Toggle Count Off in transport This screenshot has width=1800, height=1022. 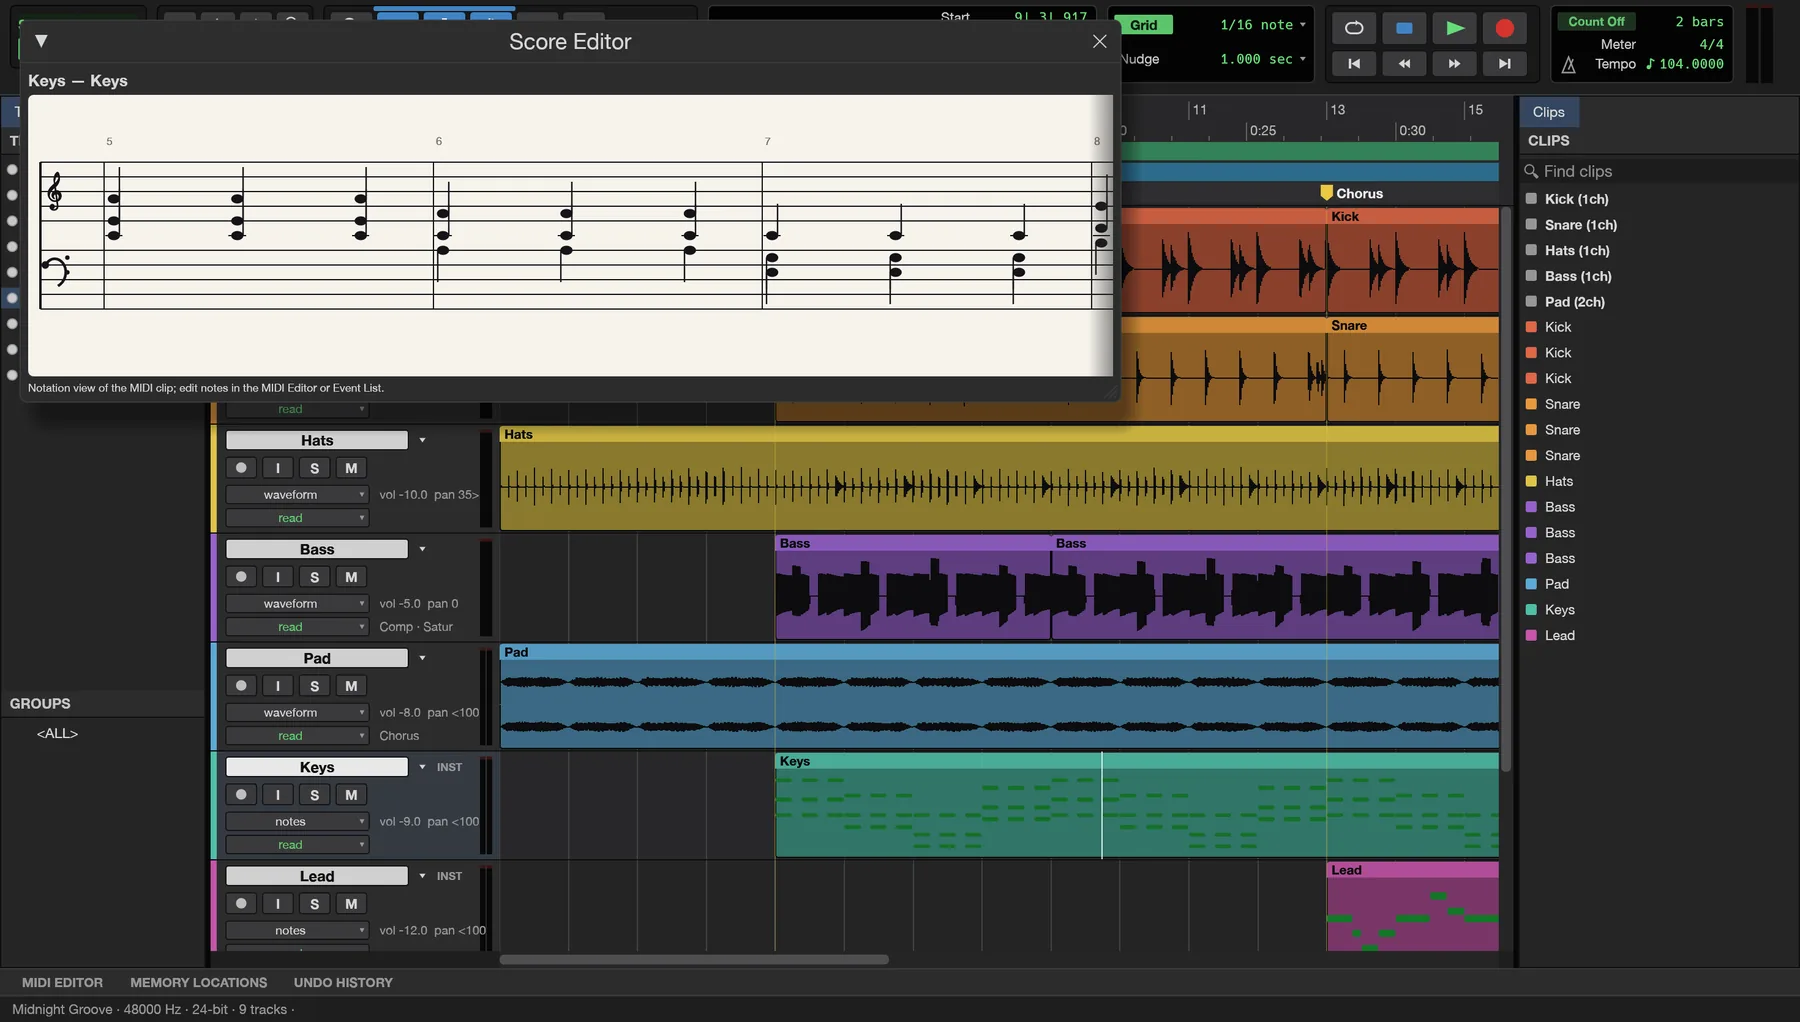pos(1596,22)
